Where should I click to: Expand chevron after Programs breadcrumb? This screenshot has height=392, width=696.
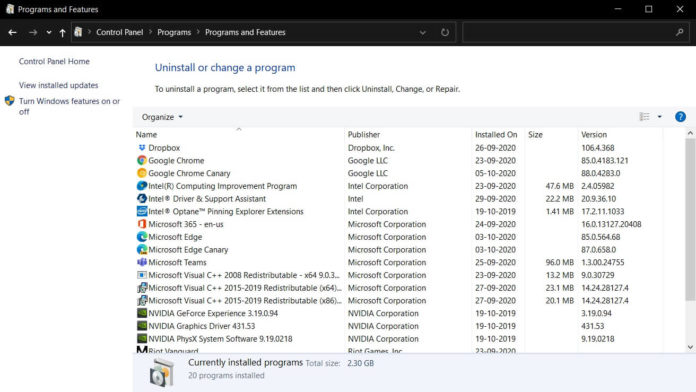(x=198, y=32)
